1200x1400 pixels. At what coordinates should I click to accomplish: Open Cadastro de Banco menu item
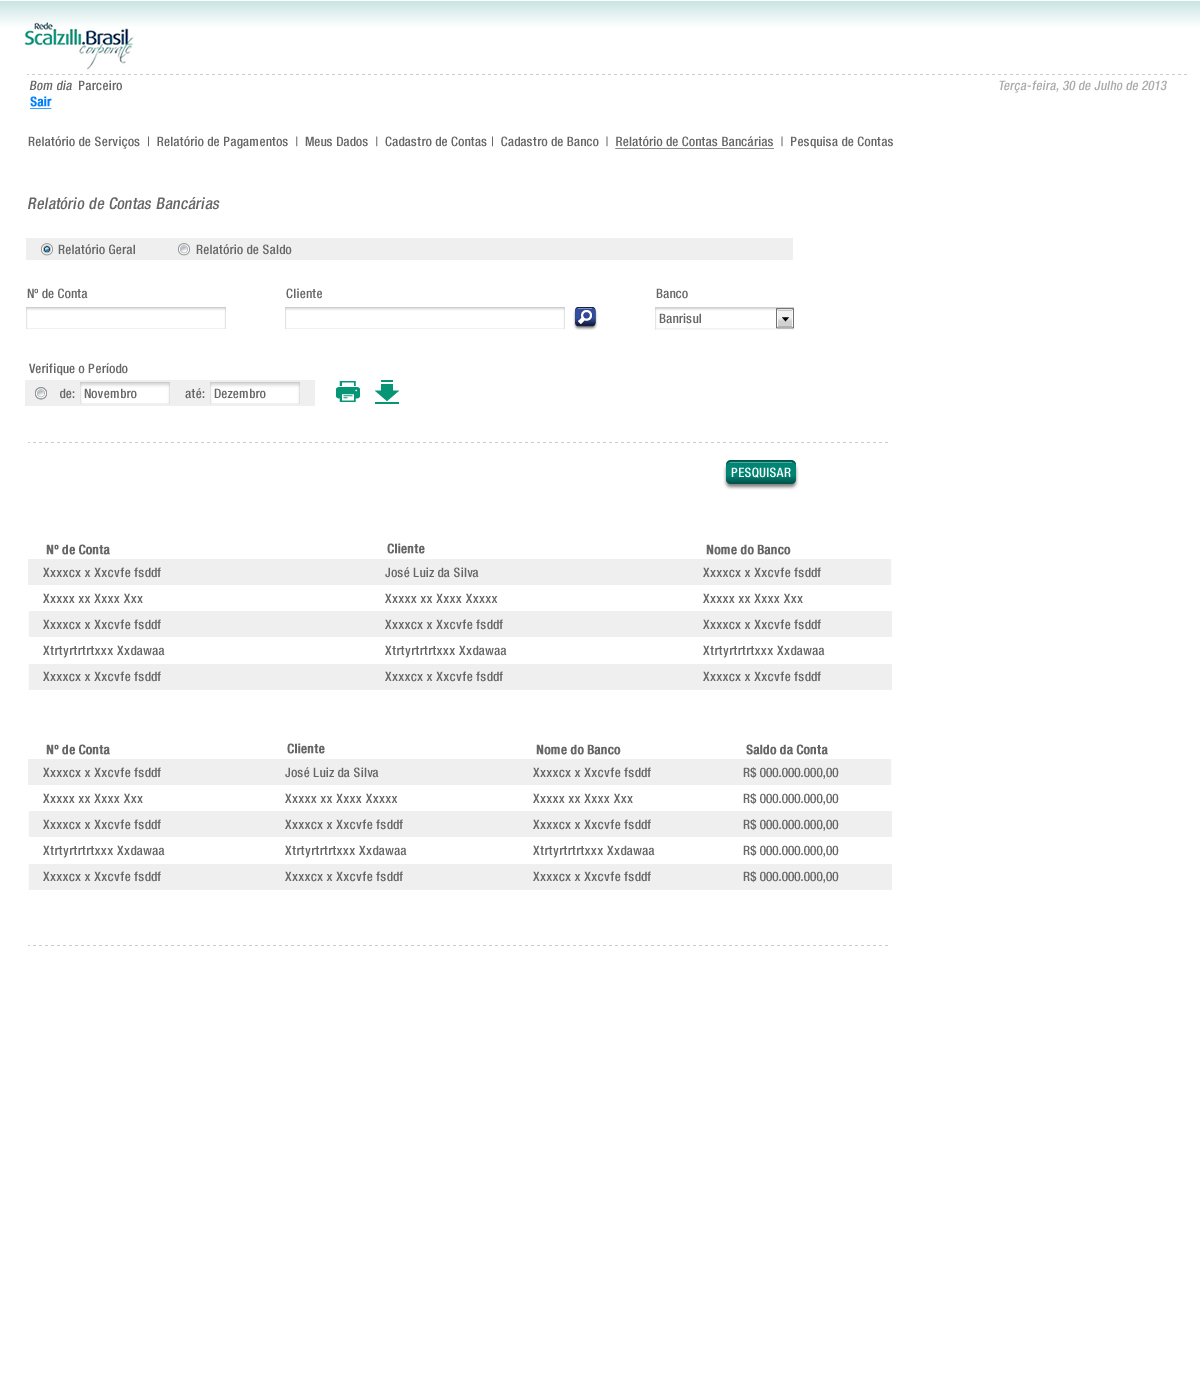549,142
